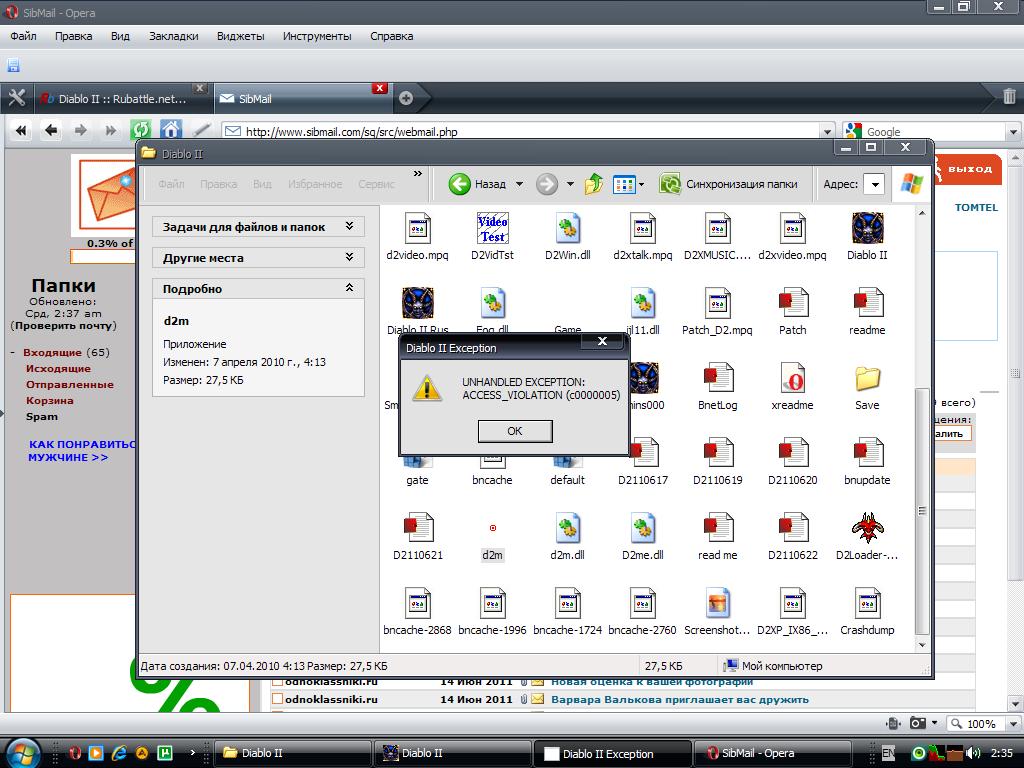
Task: Reload the page with Opera's refresh icon
Action: [x=140, y=130]
